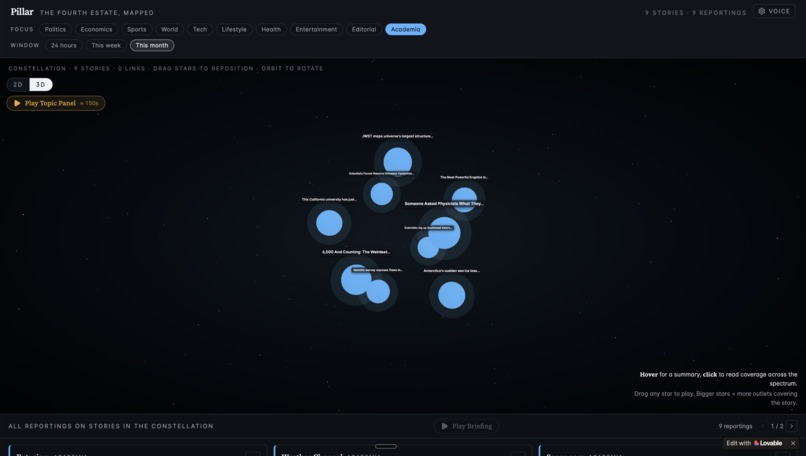This screenshot has height=456, width=806.
Task: Switch constellation to 2D view
Action: (x=18, y=84)
